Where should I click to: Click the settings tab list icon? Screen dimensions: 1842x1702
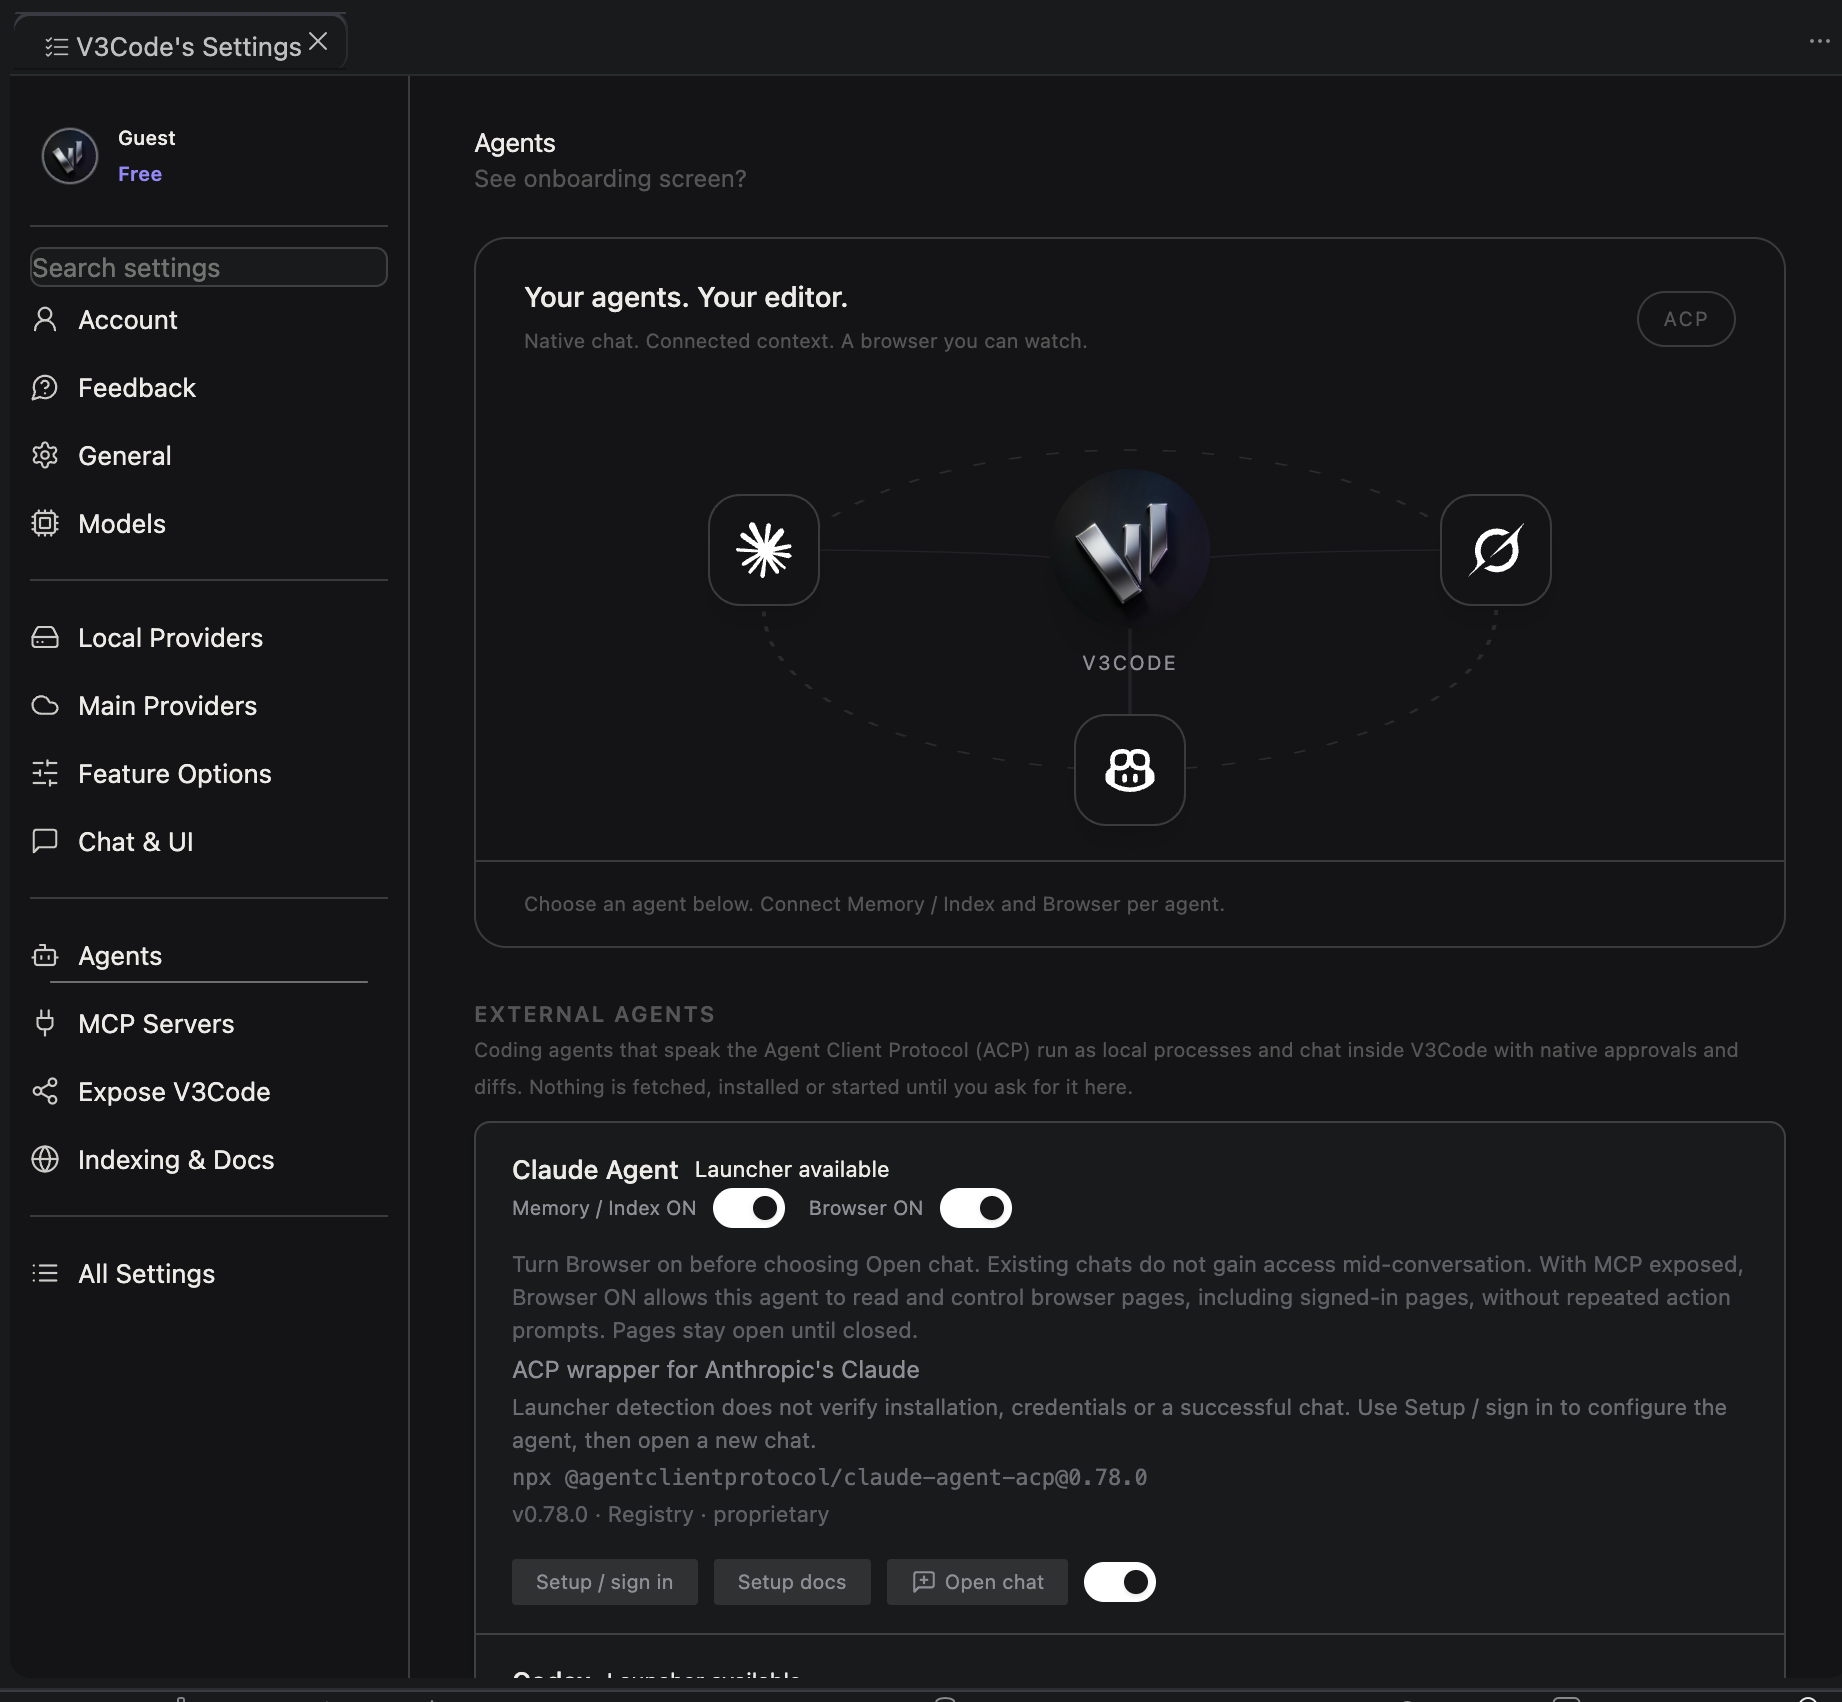57,47
